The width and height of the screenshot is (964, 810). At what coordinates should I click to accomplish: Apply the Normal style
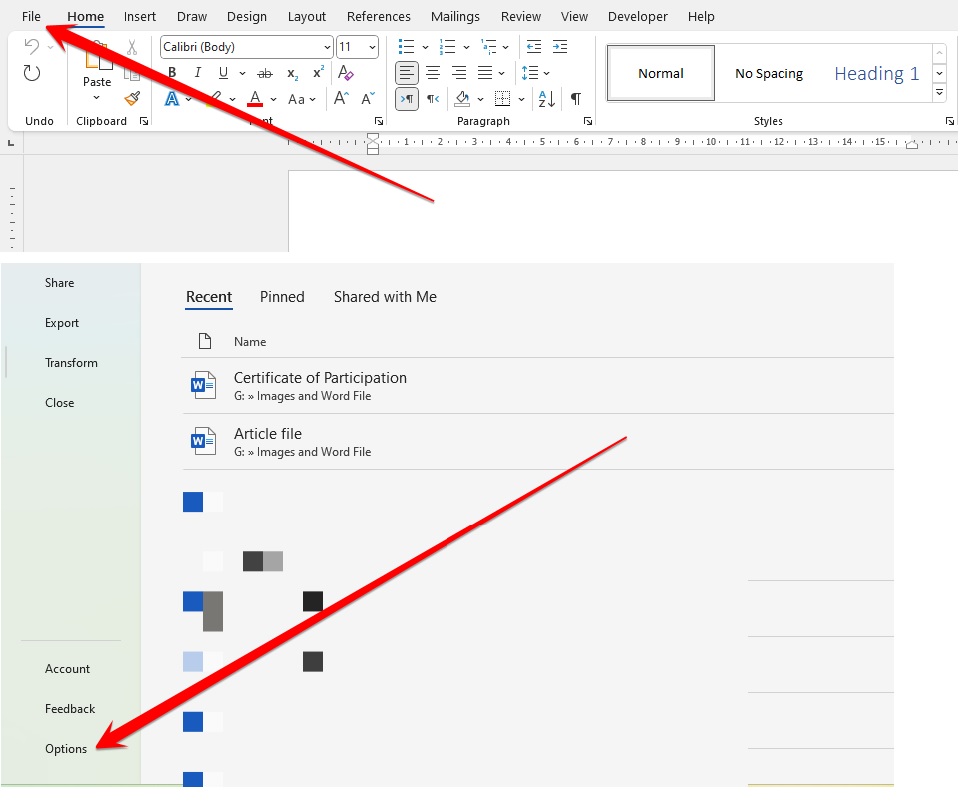click(660, 73)
